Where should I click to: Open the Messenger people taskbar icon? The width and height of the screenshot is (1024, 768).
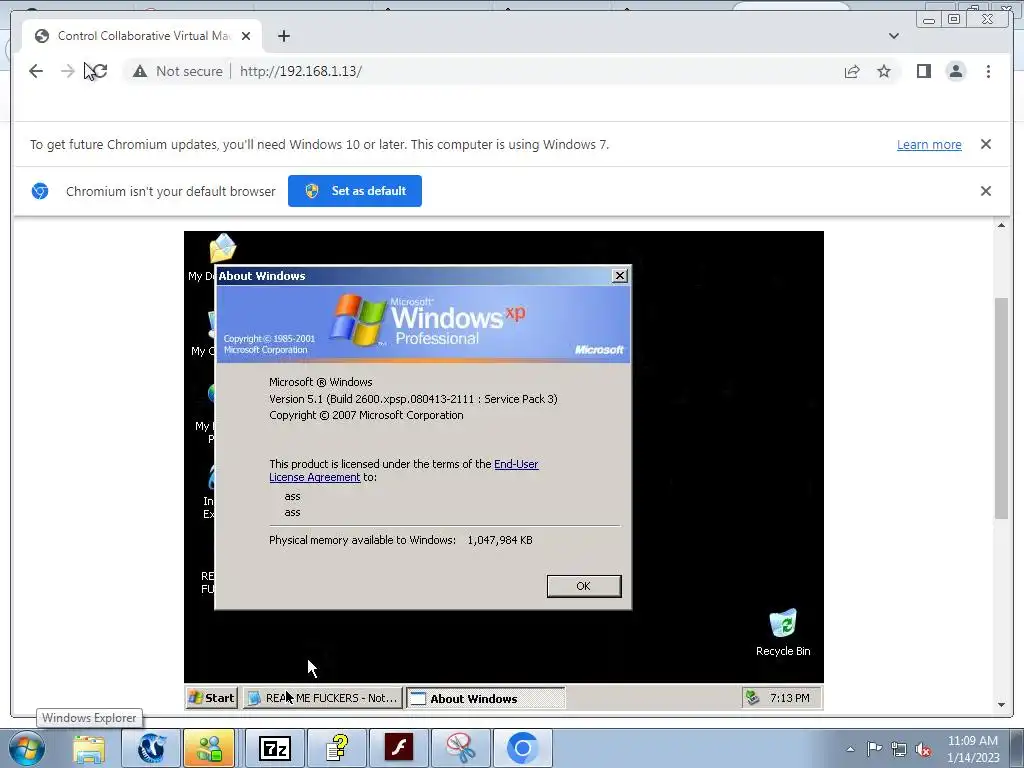coord(209,748)
